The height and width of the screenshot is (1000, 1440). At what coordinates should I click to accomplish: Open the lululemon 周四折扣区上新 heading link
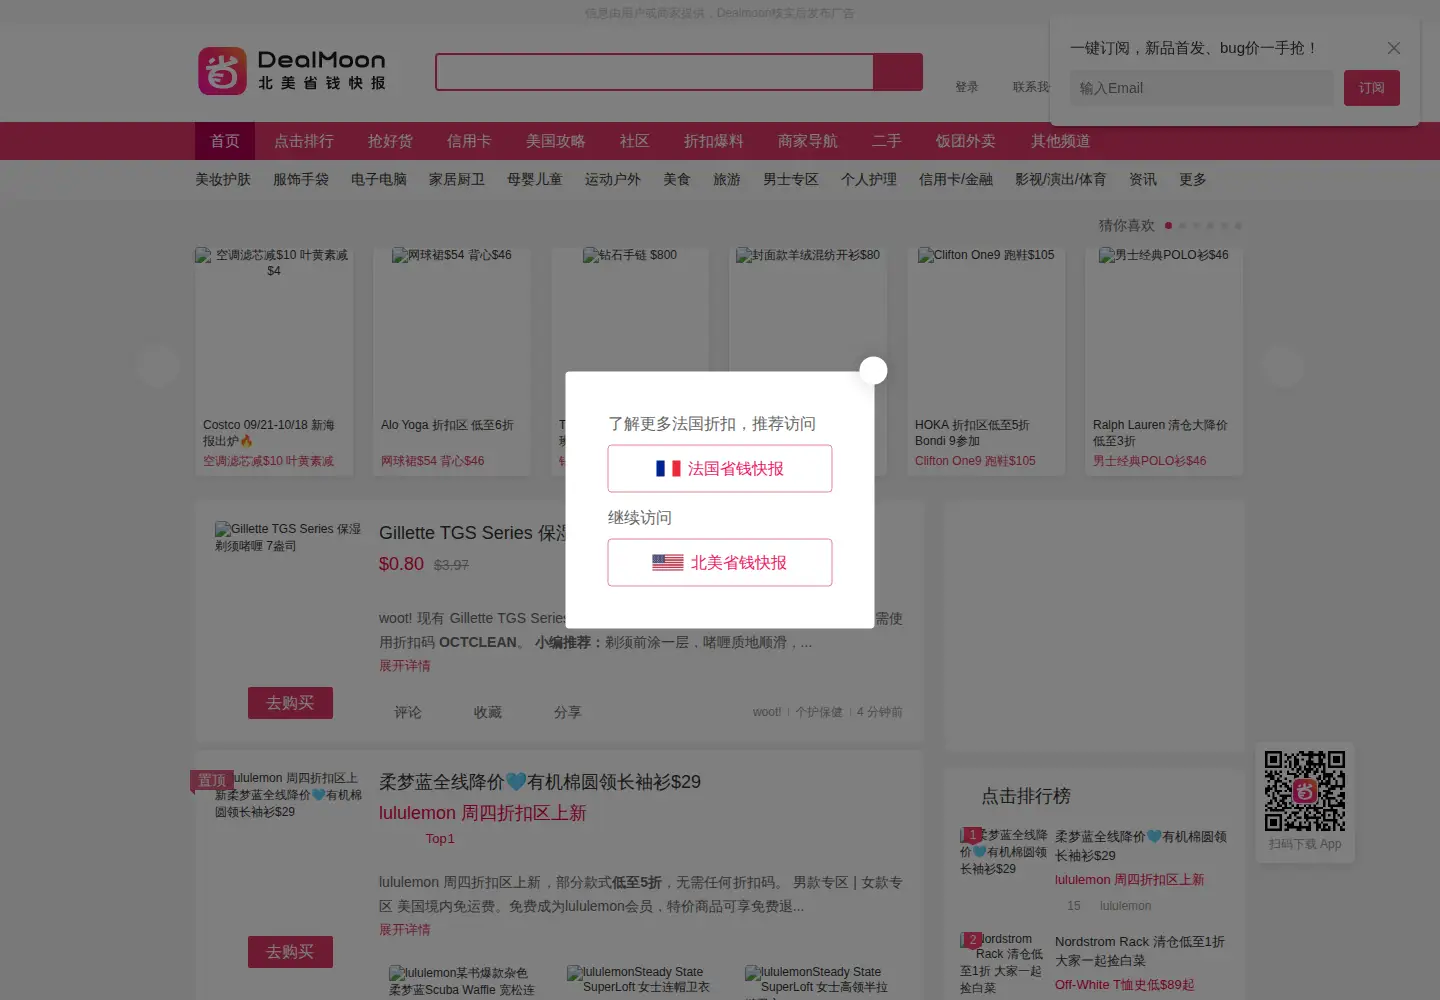click(x=483, y=813)
